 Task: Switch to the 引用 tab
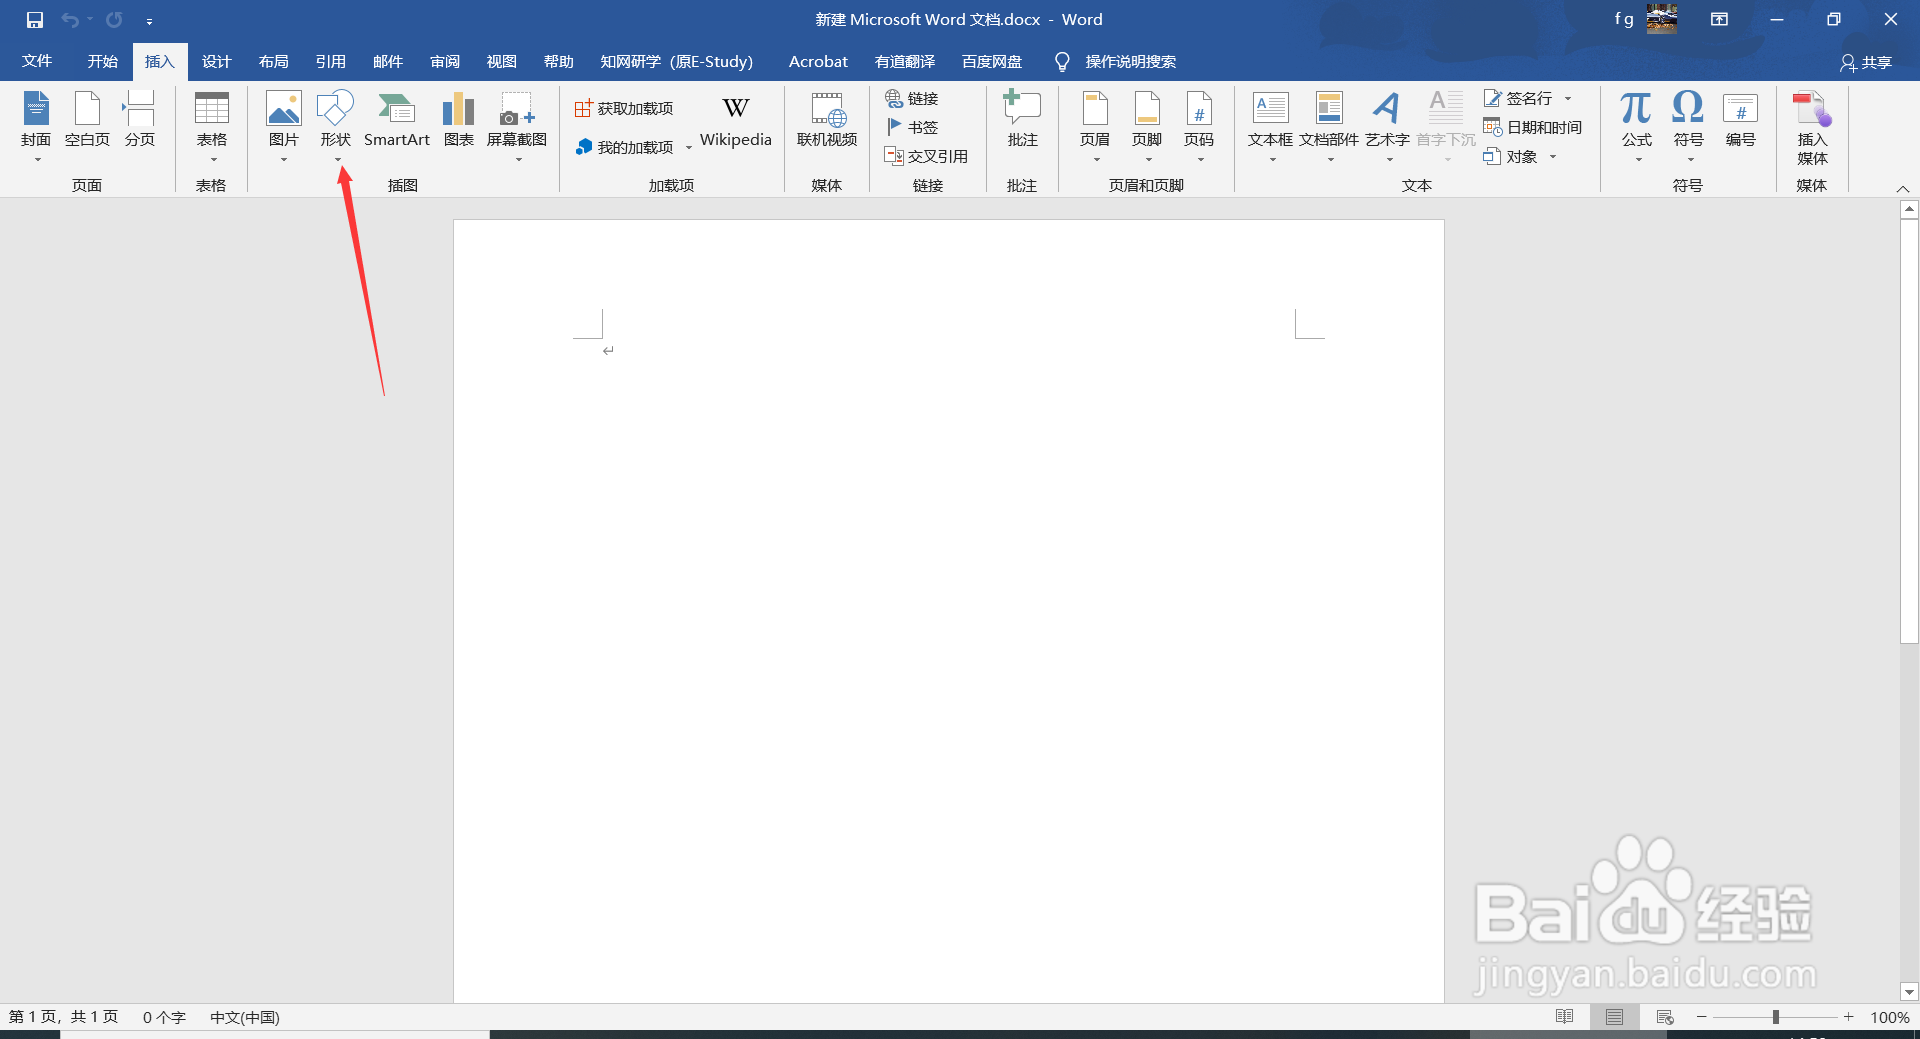[331, 62]
